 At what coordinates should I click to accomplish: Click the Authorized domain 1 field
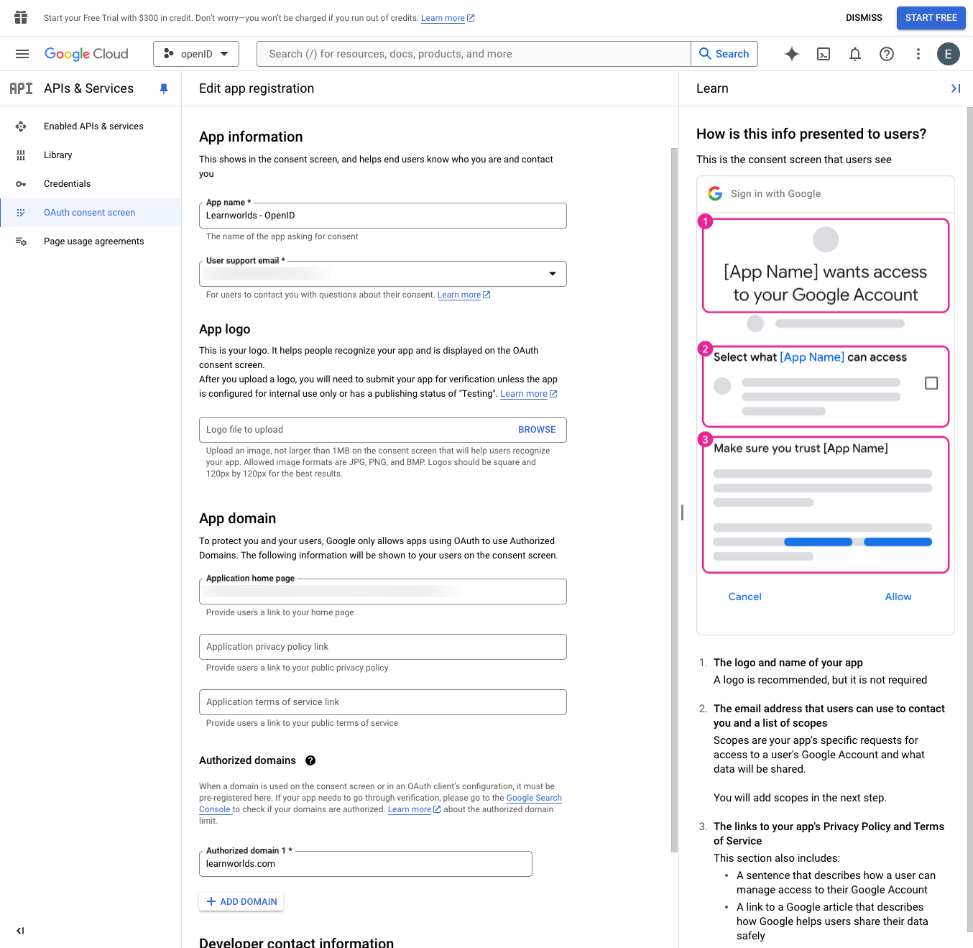pos(365,864)
